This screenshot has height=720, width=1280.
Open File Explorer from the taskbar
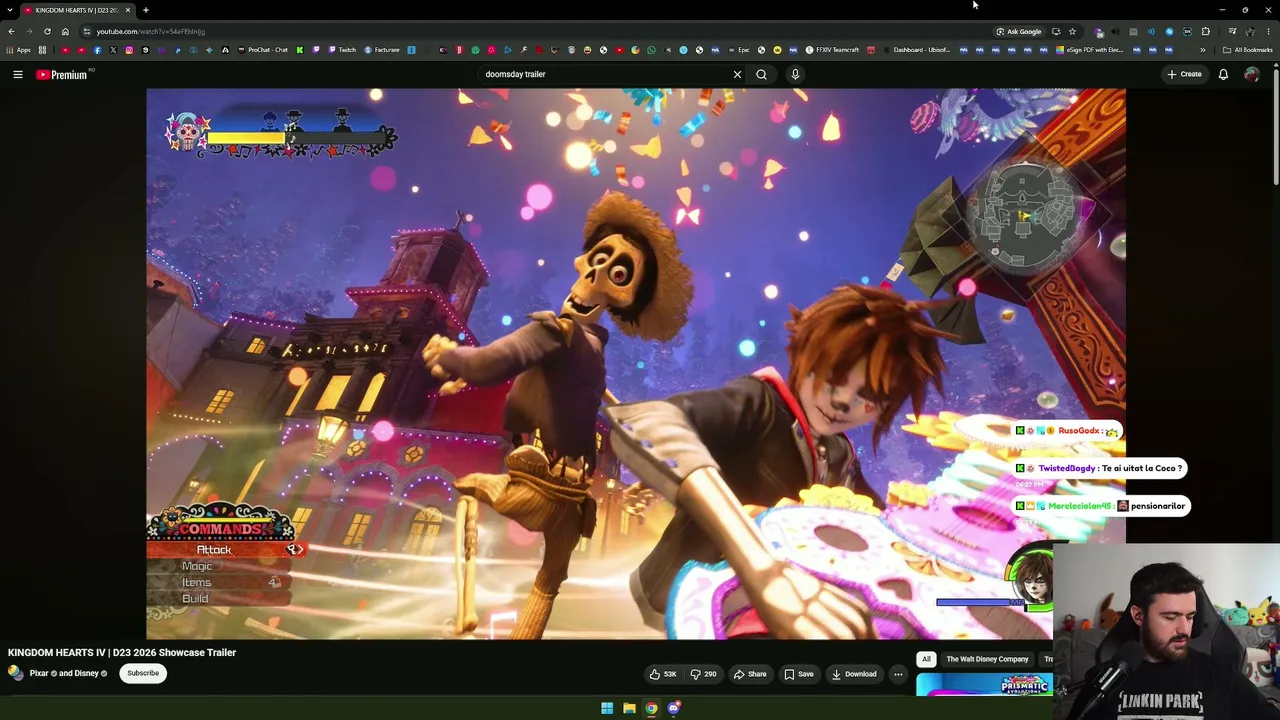(629, 708)
